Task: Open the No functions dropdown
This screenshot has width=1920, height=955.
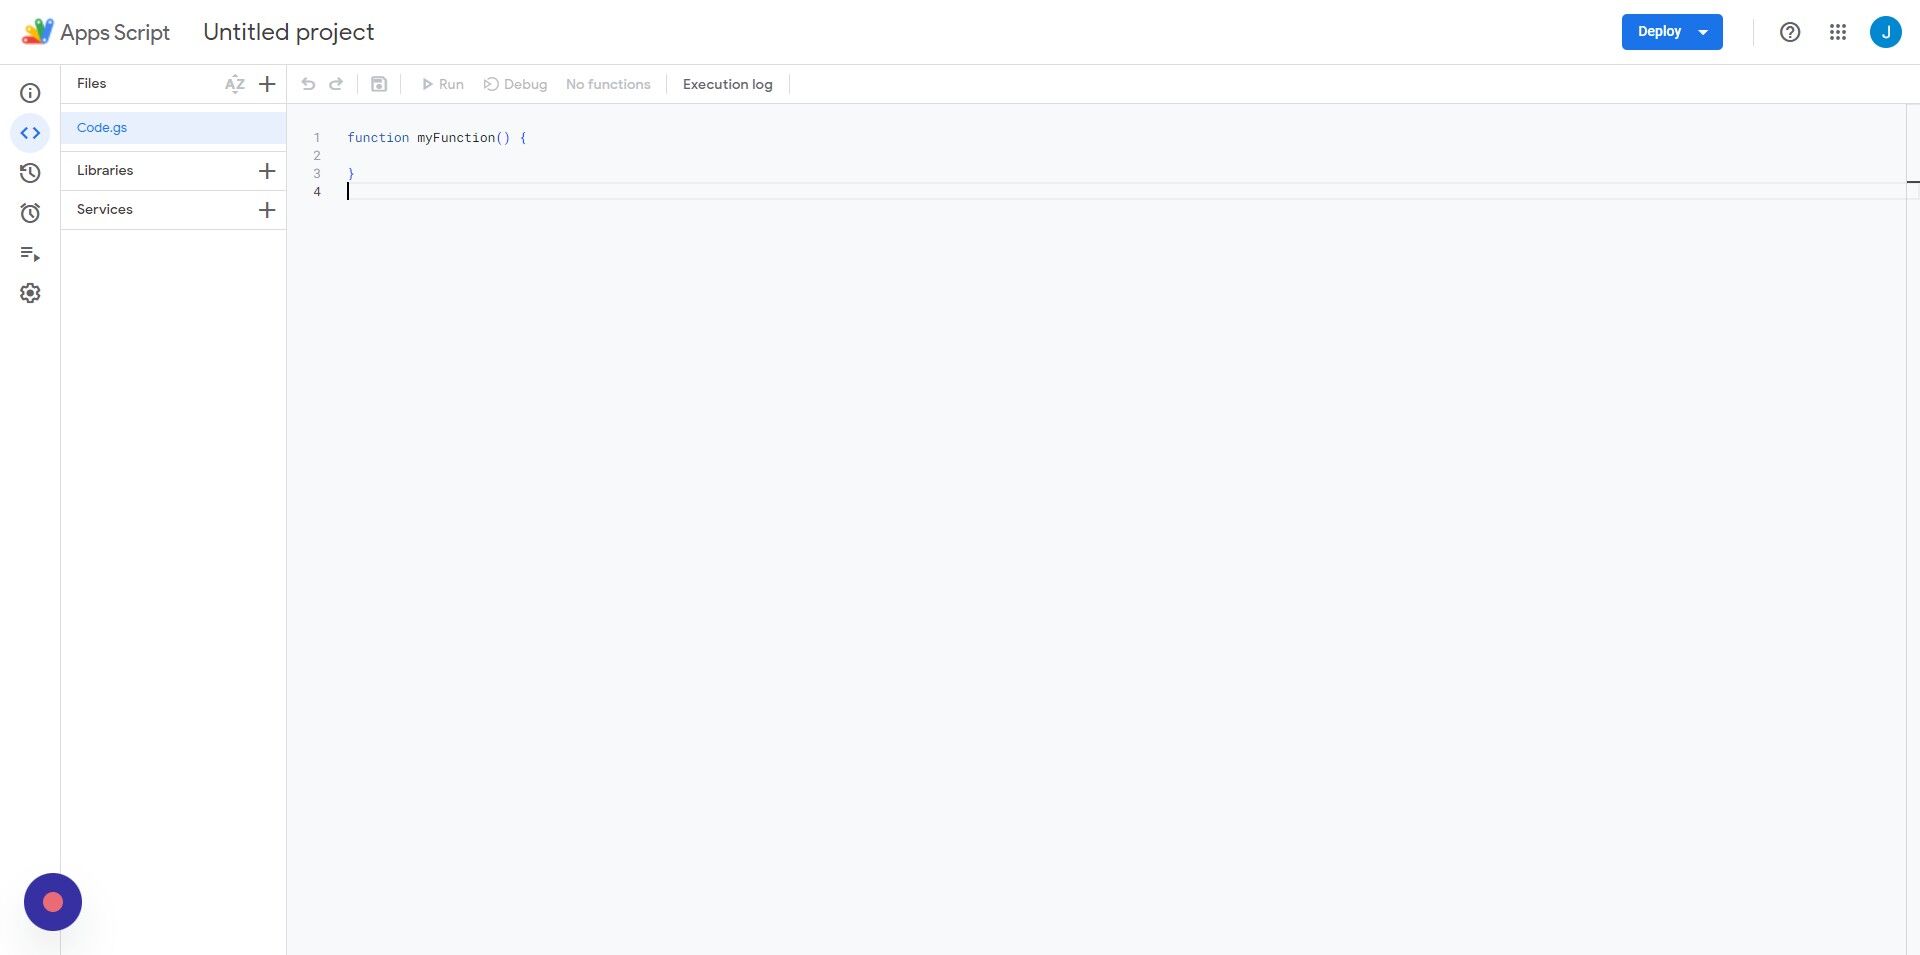Action: coord(607,84)
